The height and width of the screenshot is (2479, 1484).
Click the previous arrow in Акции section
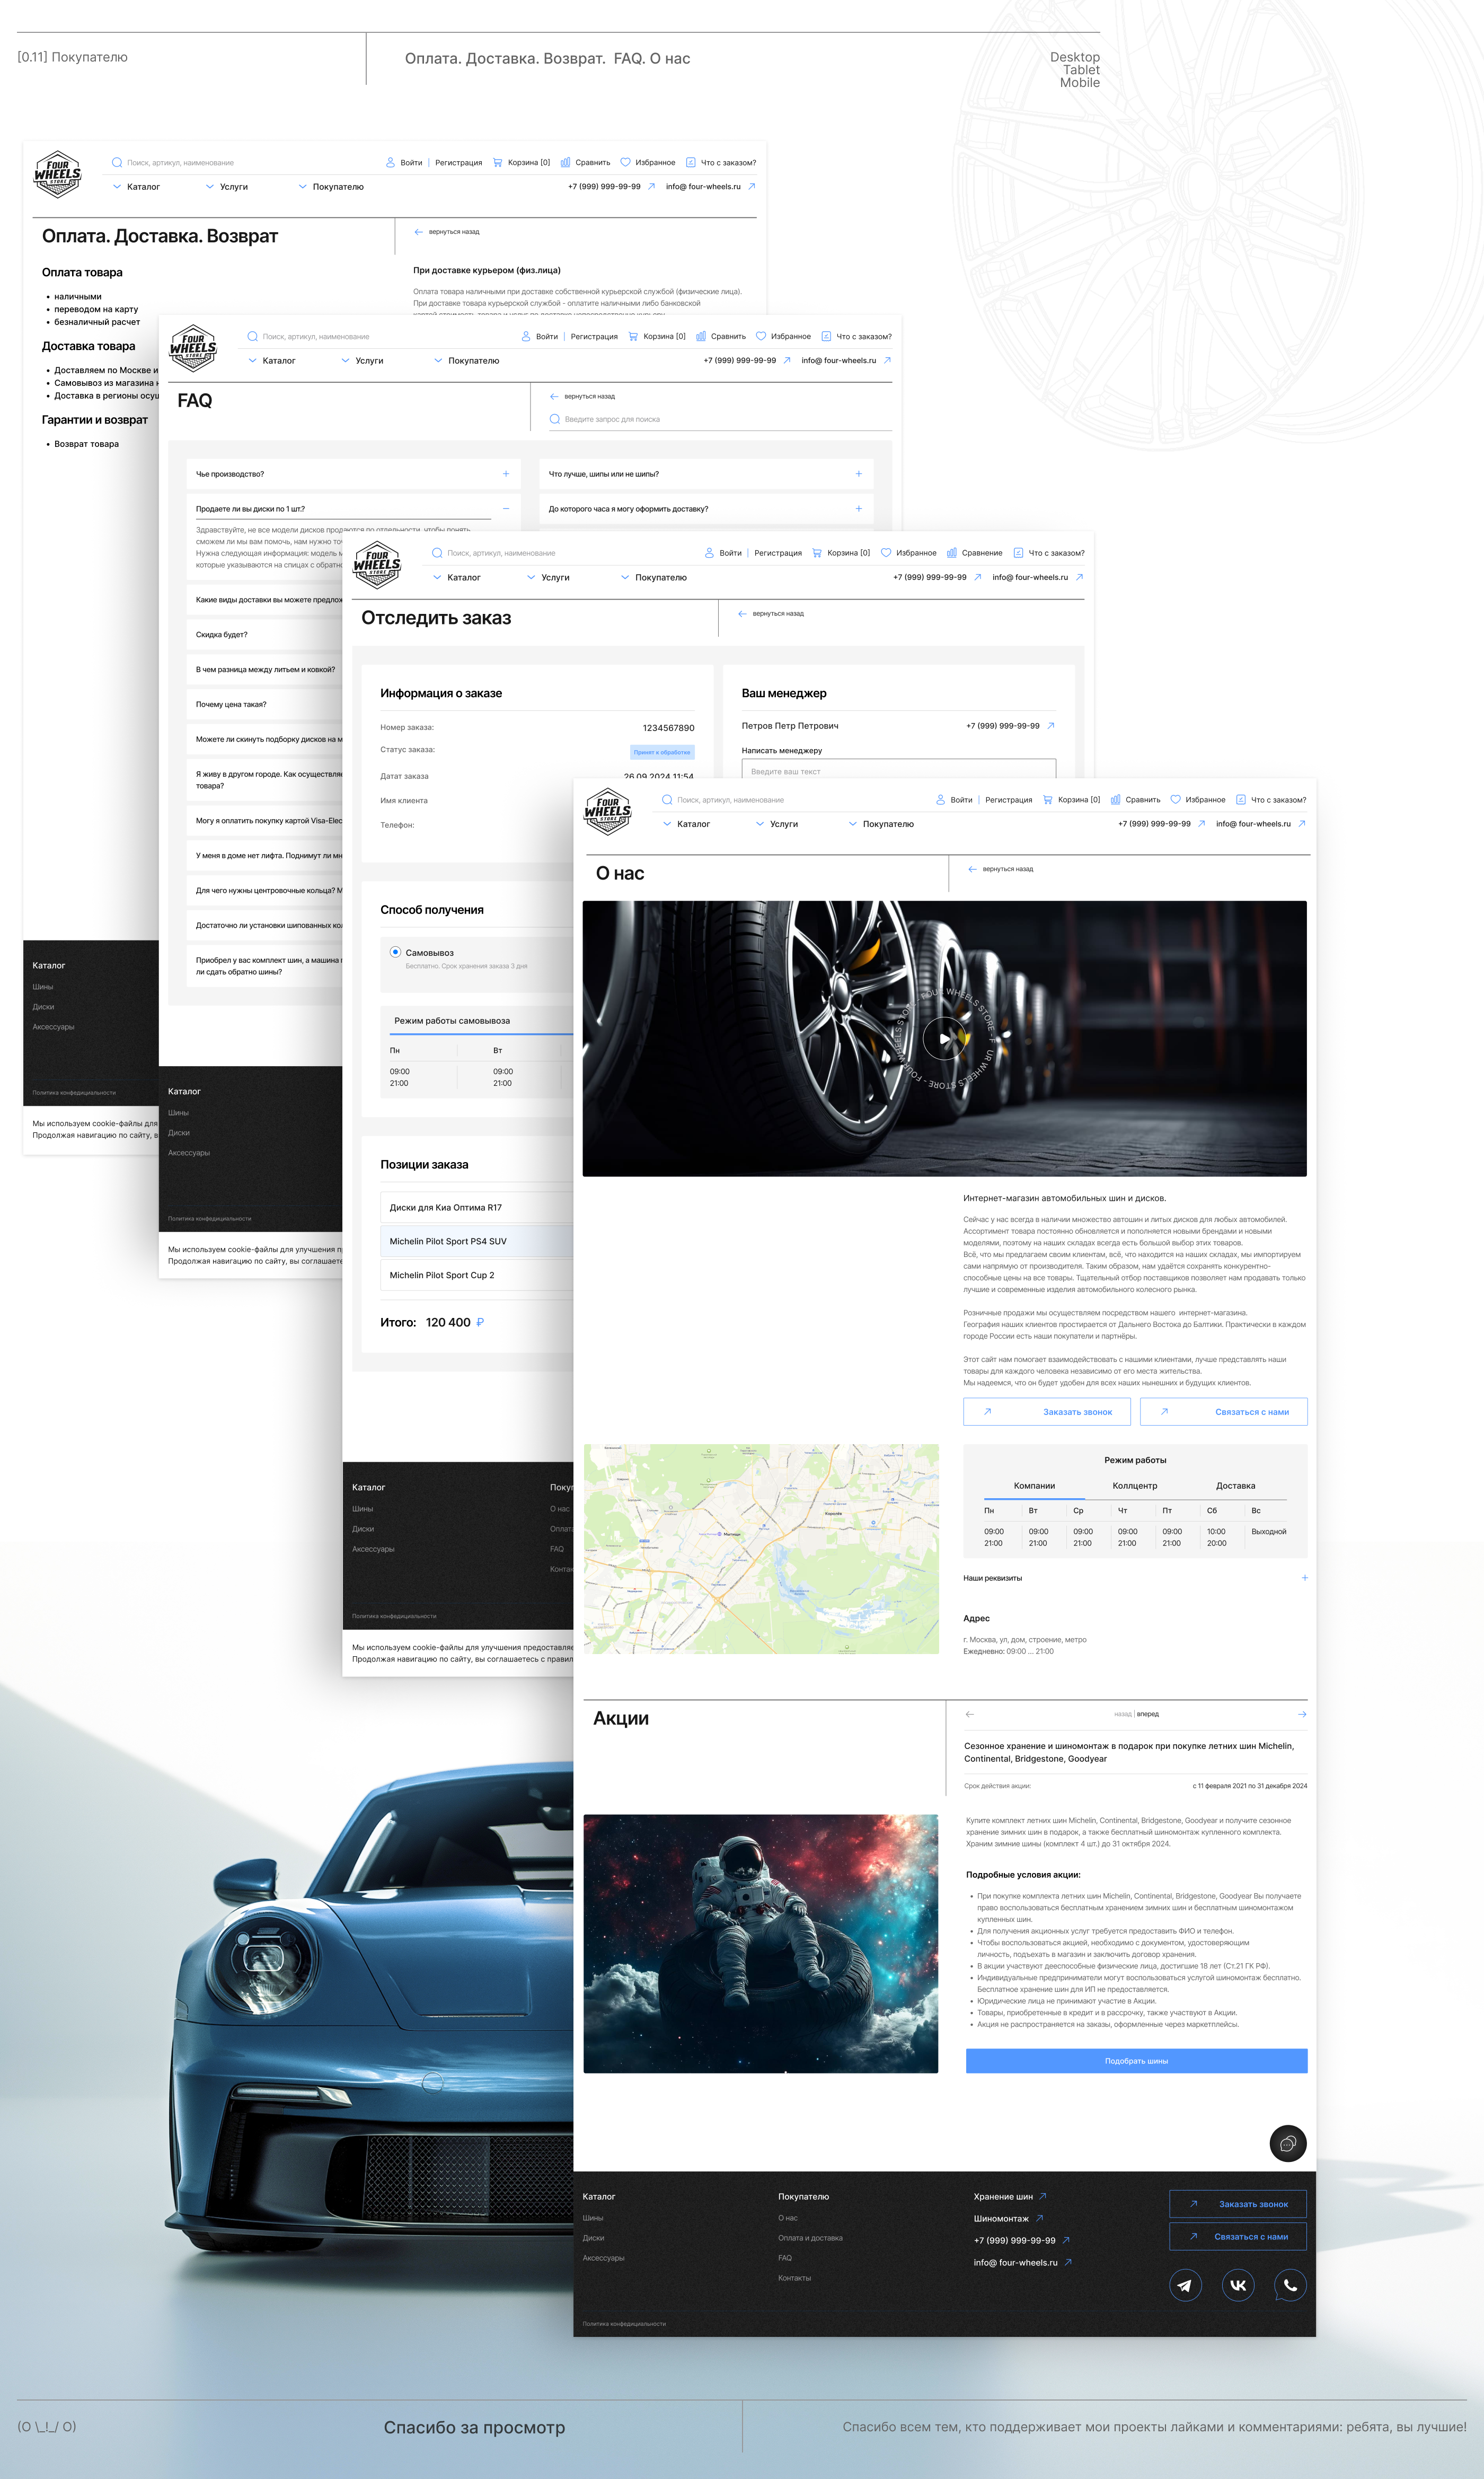(x=969, y=1714)
